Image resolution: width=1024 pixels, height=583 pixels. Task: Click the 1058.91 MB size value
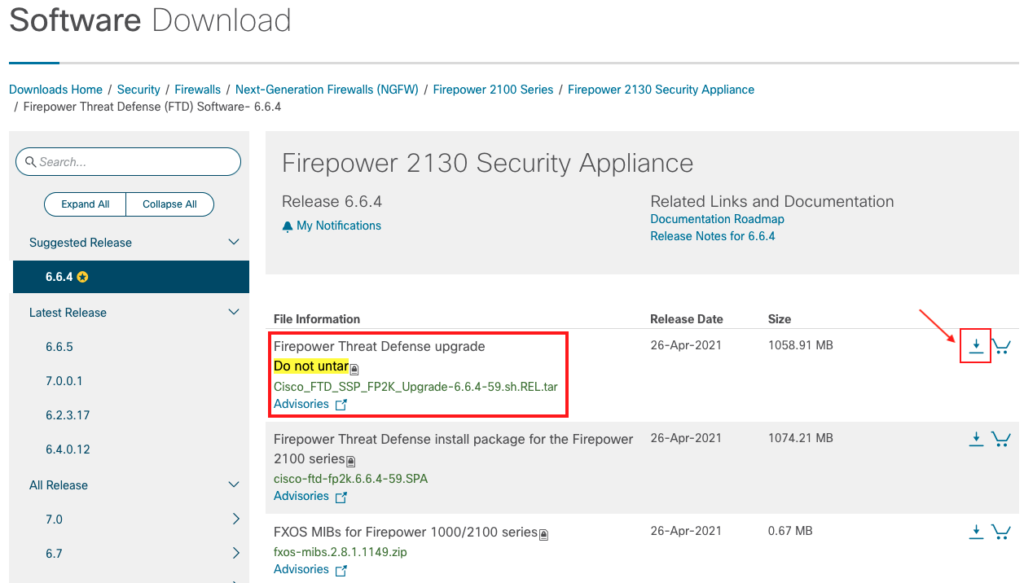pos(801,345)
